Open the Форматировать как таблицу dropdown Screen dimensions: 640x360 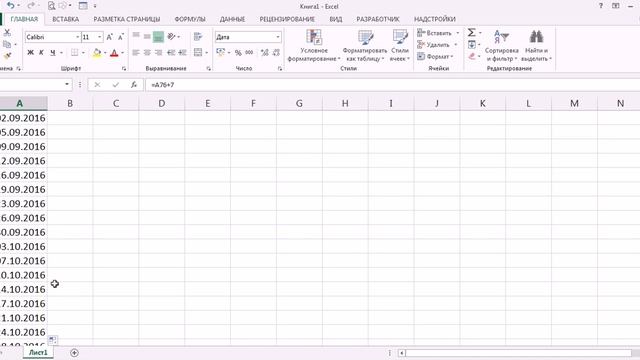coord(365,46)
